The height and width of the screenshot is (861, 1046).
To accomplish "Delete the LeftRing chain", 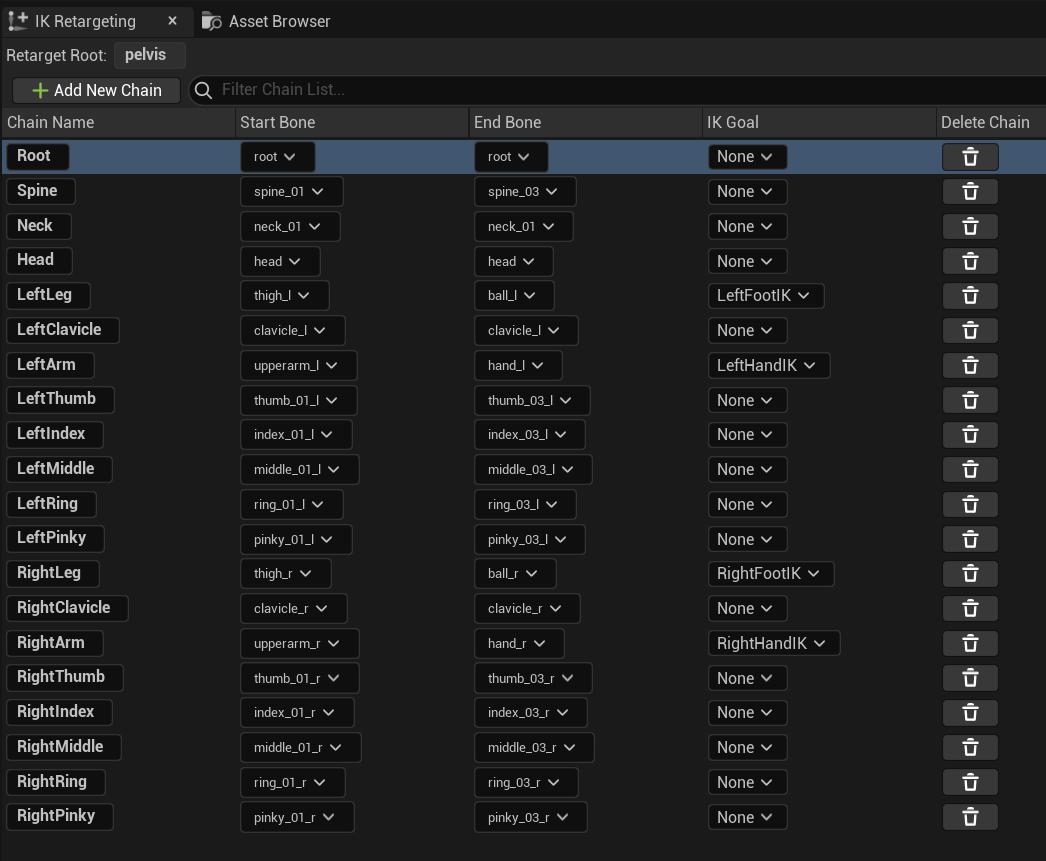I will 970,504.
